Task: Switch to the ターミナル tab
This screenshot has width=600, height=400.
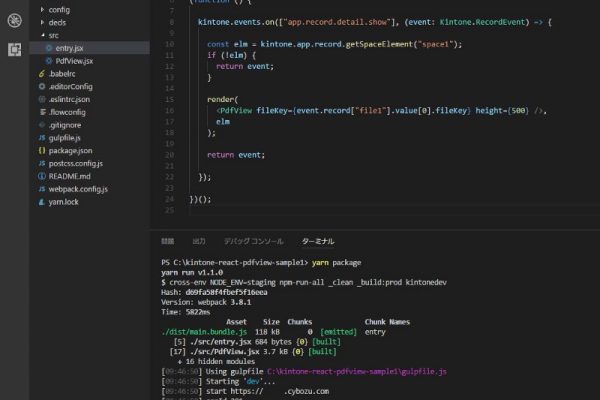Action: coord(319,241)
